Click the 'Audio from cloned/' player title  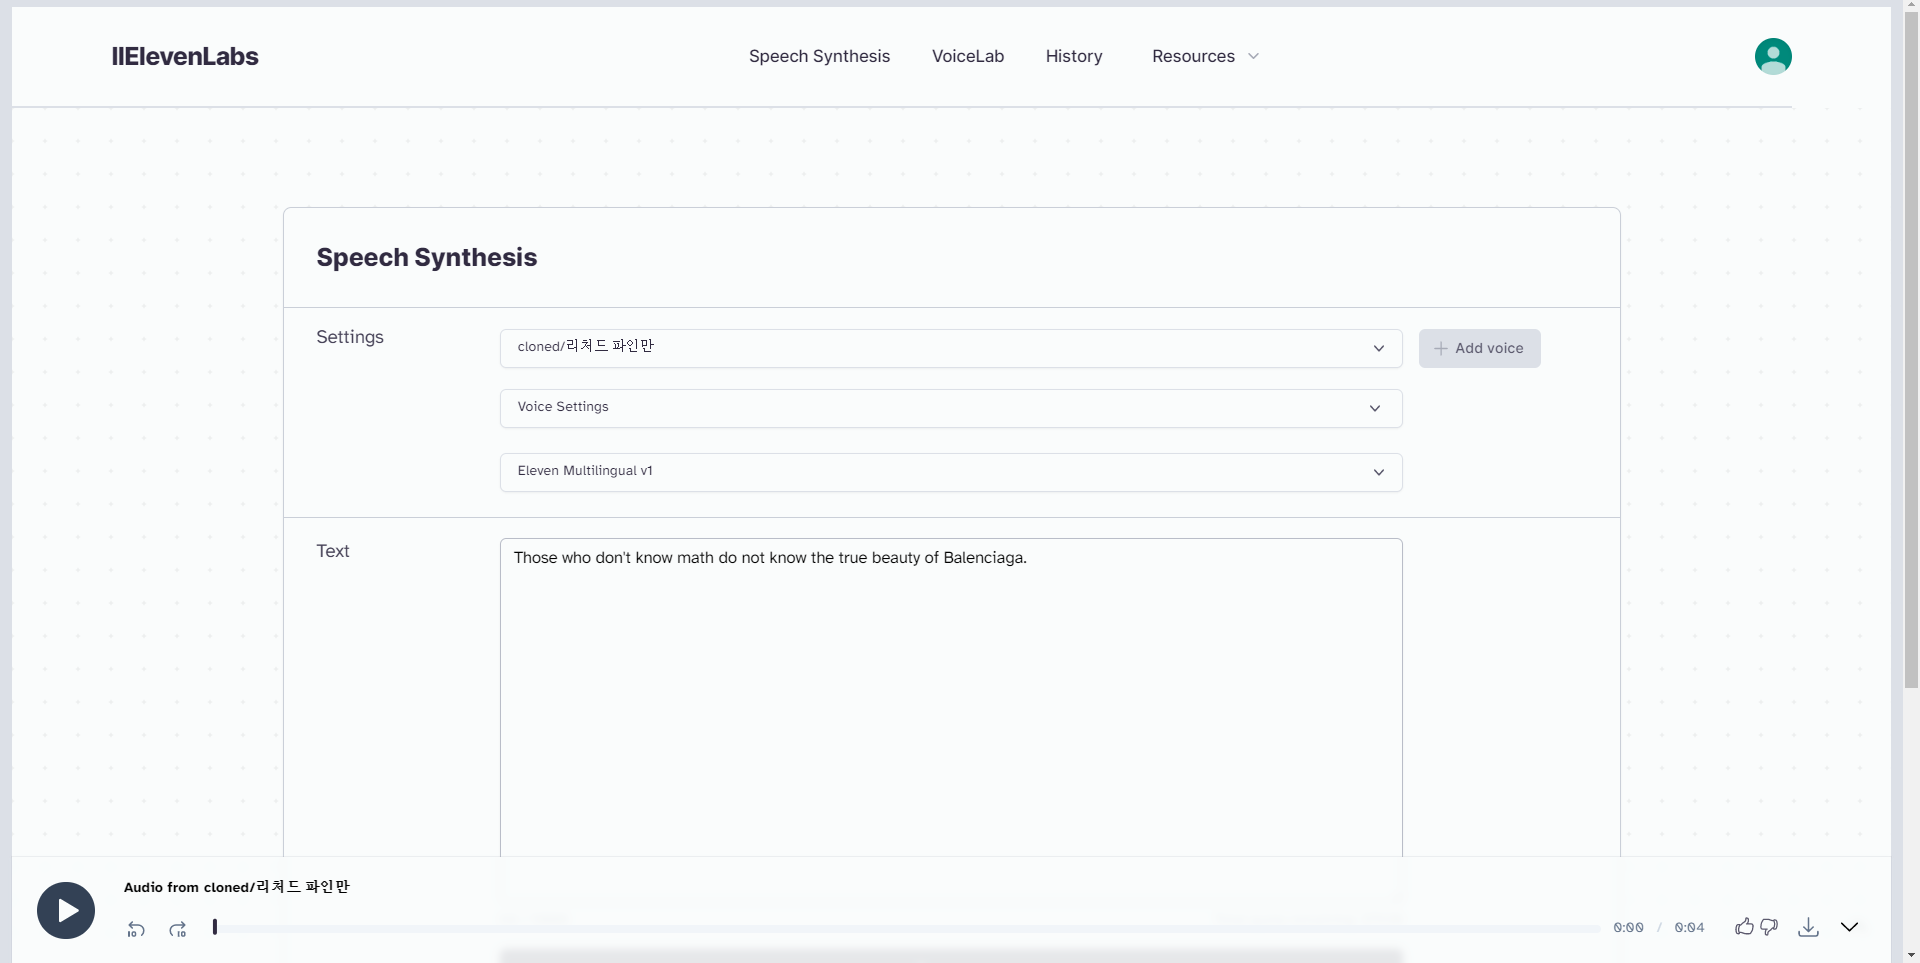(237, 887)
